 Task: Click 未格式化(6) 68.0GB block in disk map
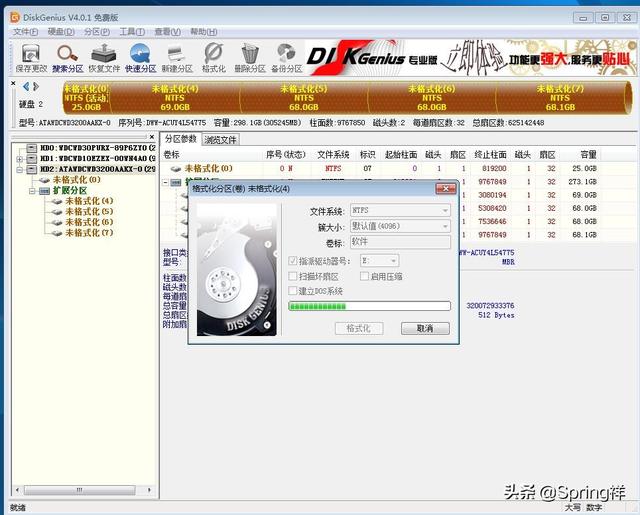432,98
